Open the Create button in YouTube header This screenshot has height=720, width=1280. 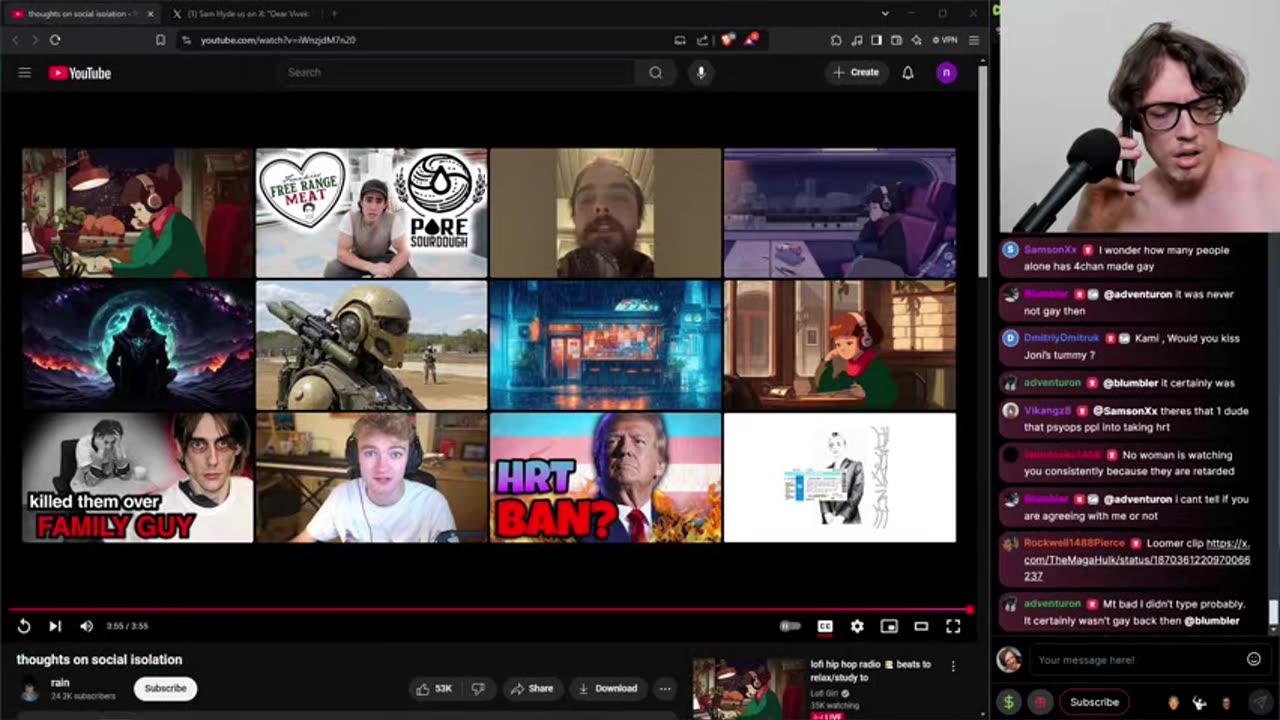pos(855,72)
